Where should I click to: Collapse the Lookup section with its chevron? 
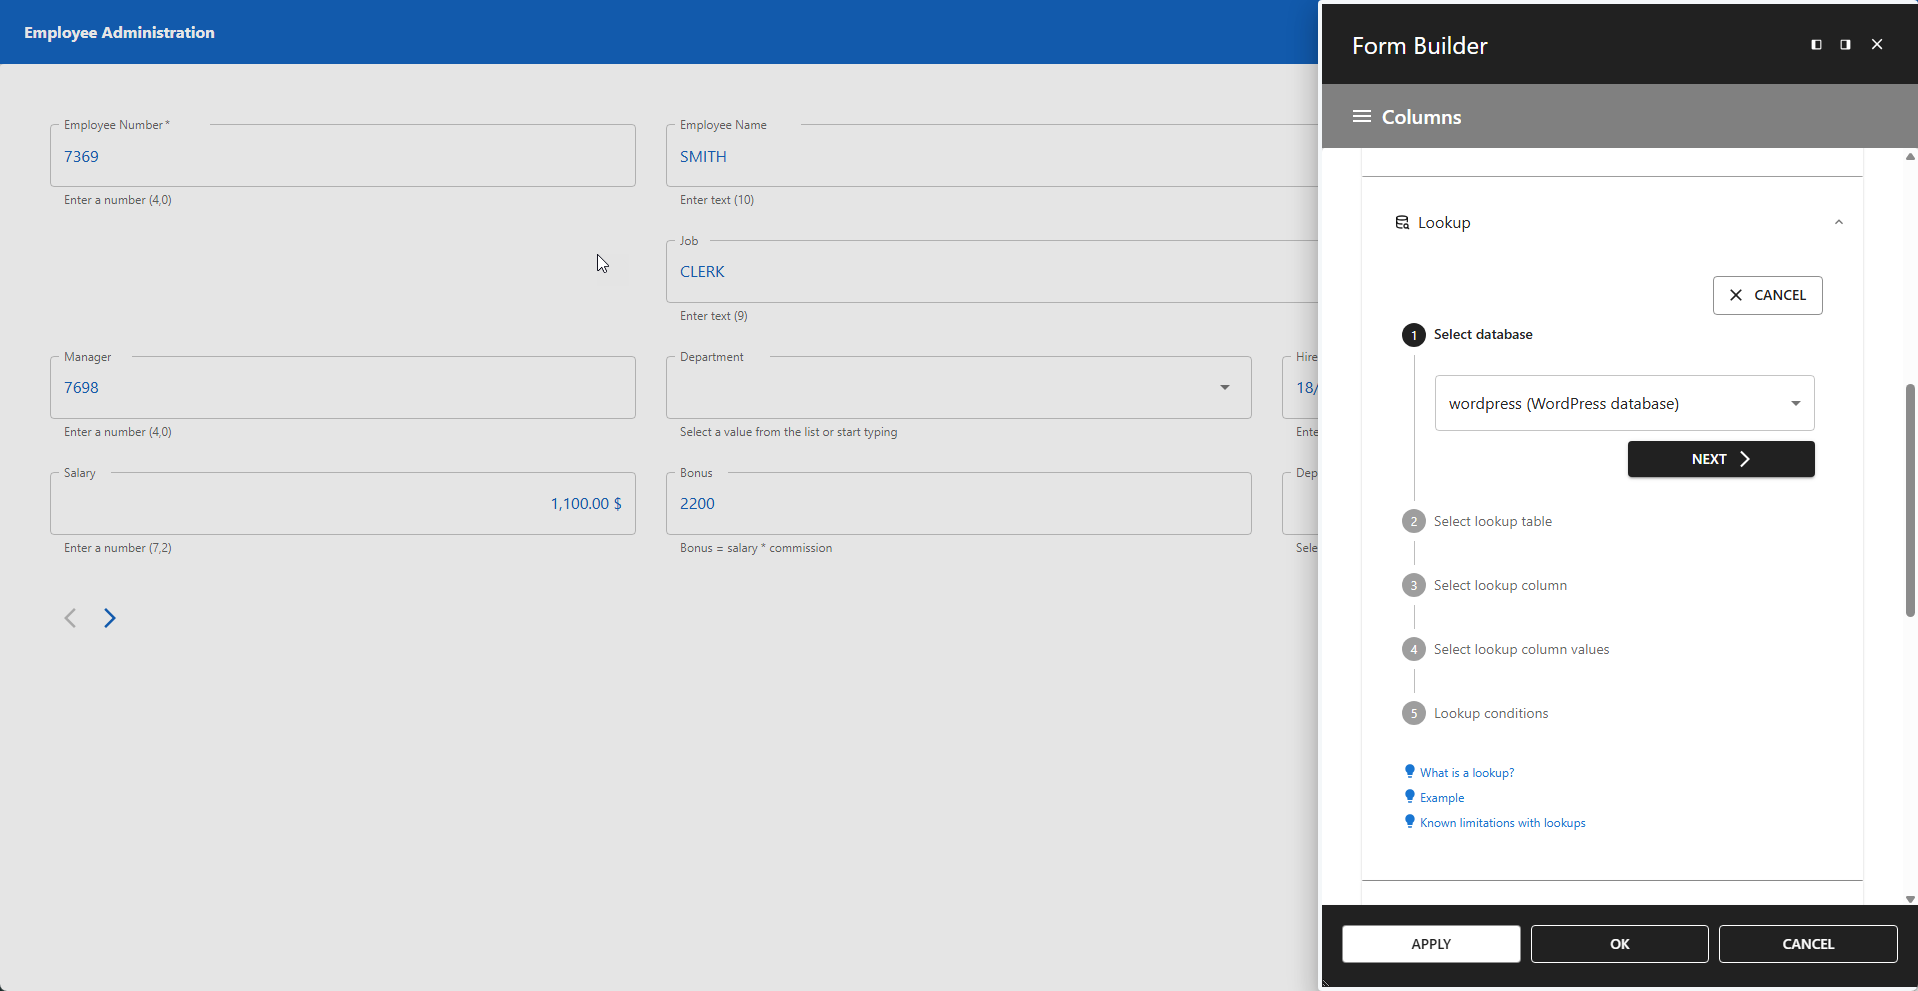pos(1838,222)
